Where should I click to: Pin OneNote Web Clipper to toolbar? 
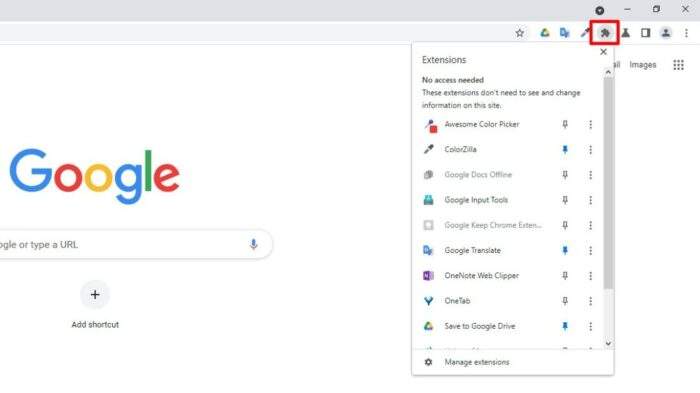(565, 276)
